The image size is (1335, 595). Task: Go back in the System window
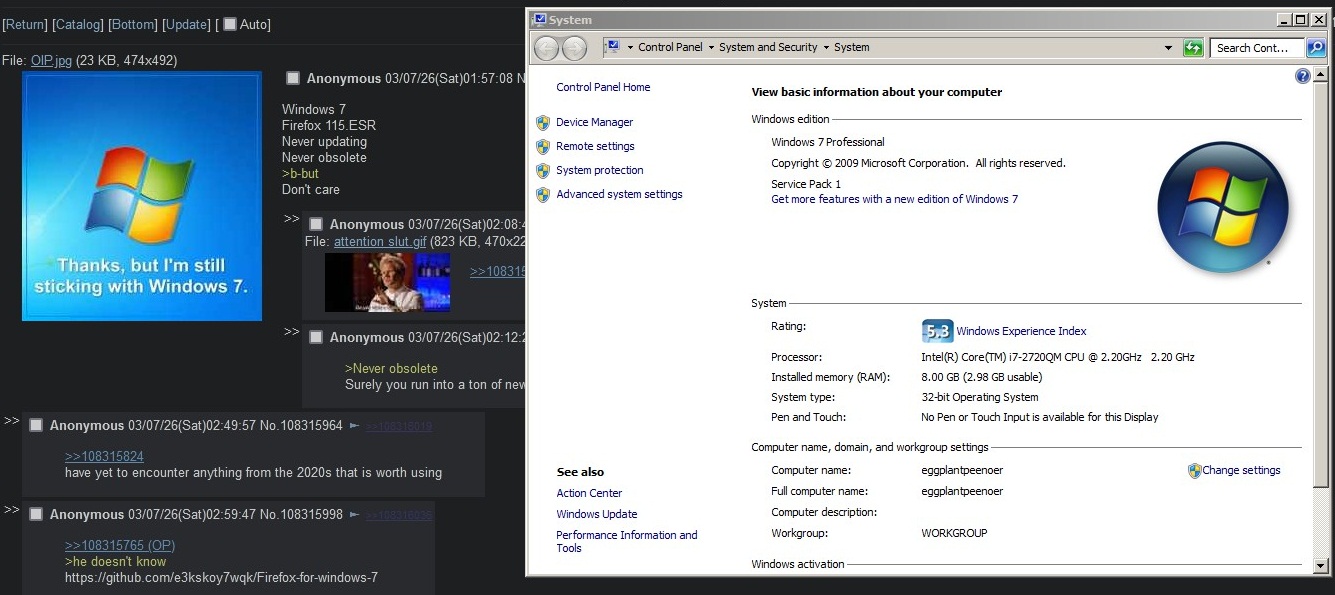(x=546, y=48)
